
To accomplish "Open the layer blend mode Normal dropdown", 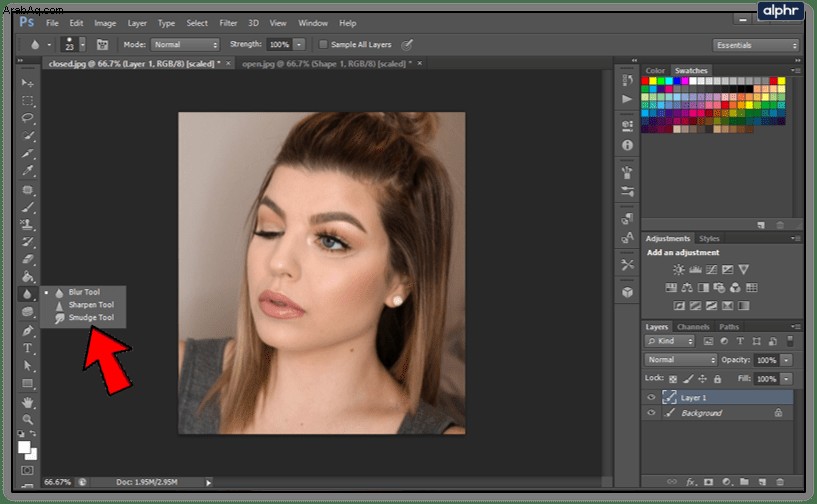I will click(x=681, y=360).
